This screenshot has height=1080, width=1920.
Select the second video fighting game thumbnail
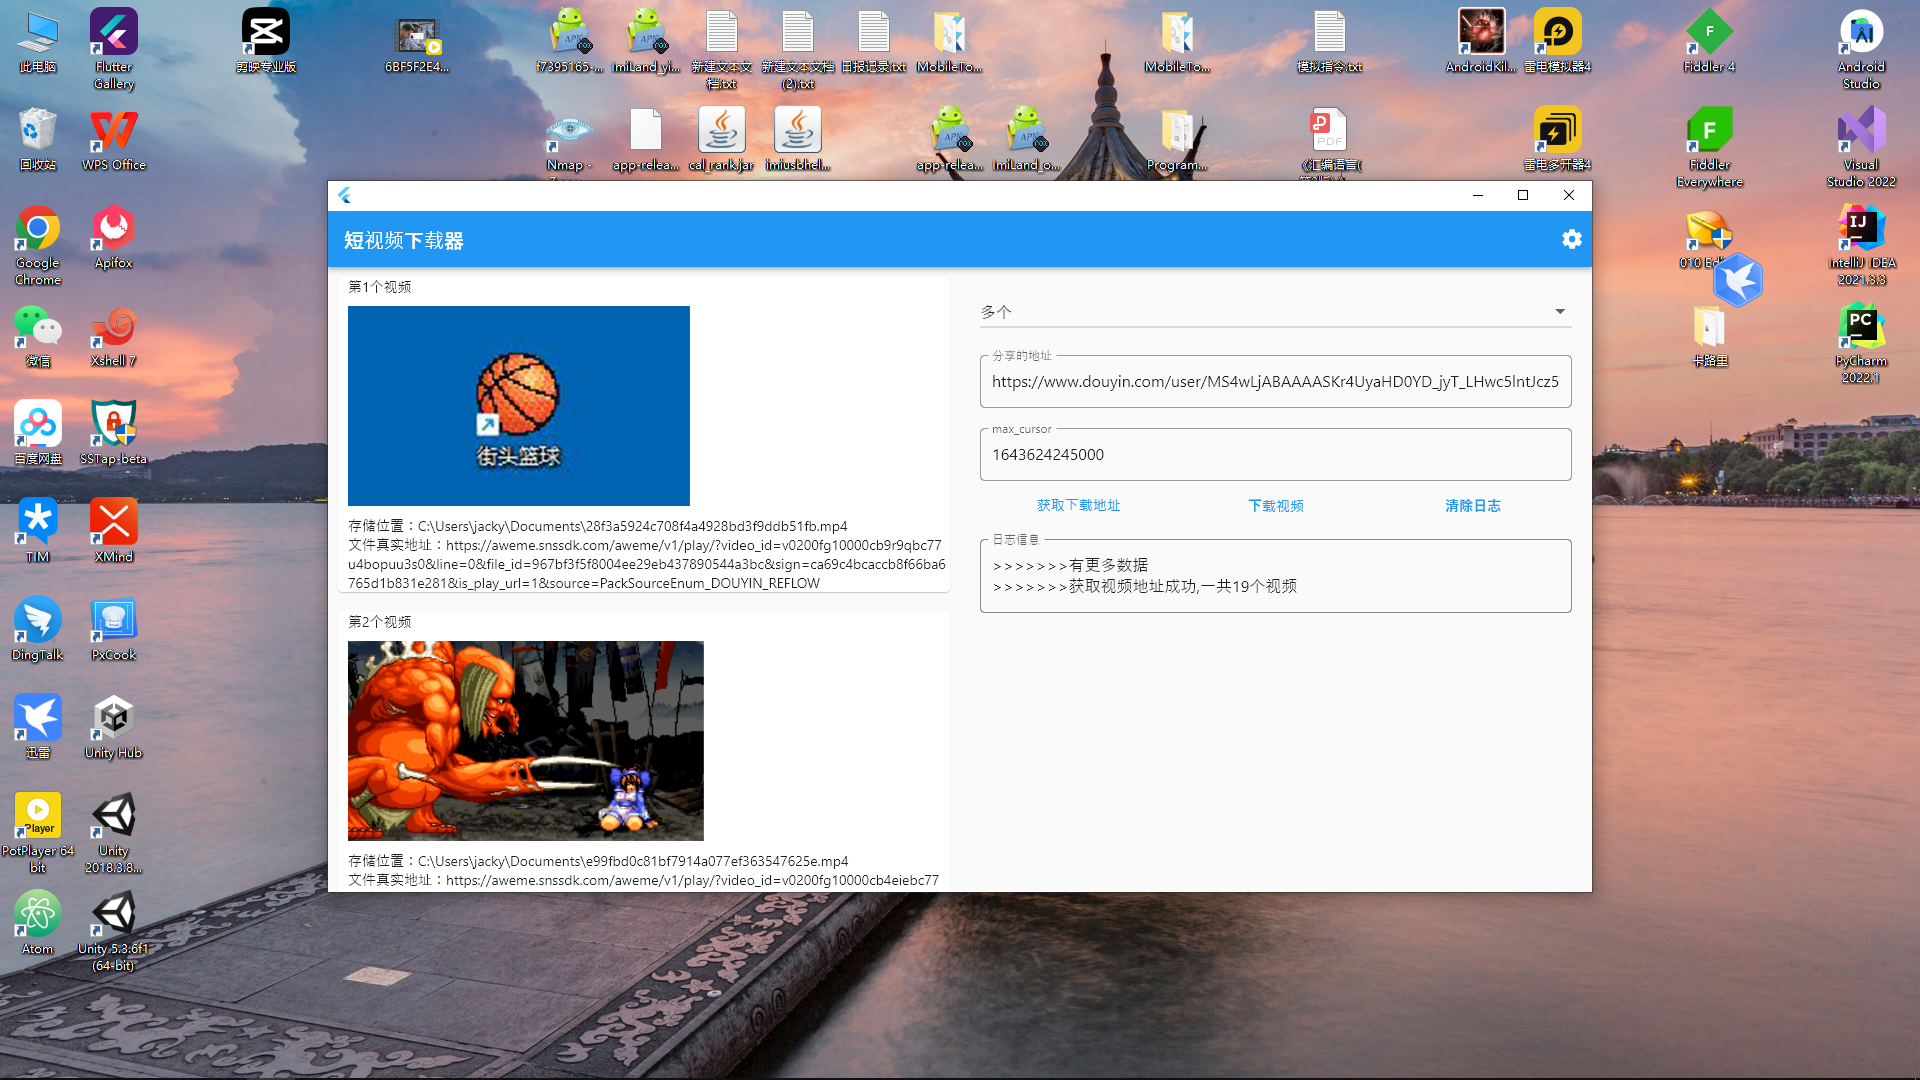coord(525,741)
